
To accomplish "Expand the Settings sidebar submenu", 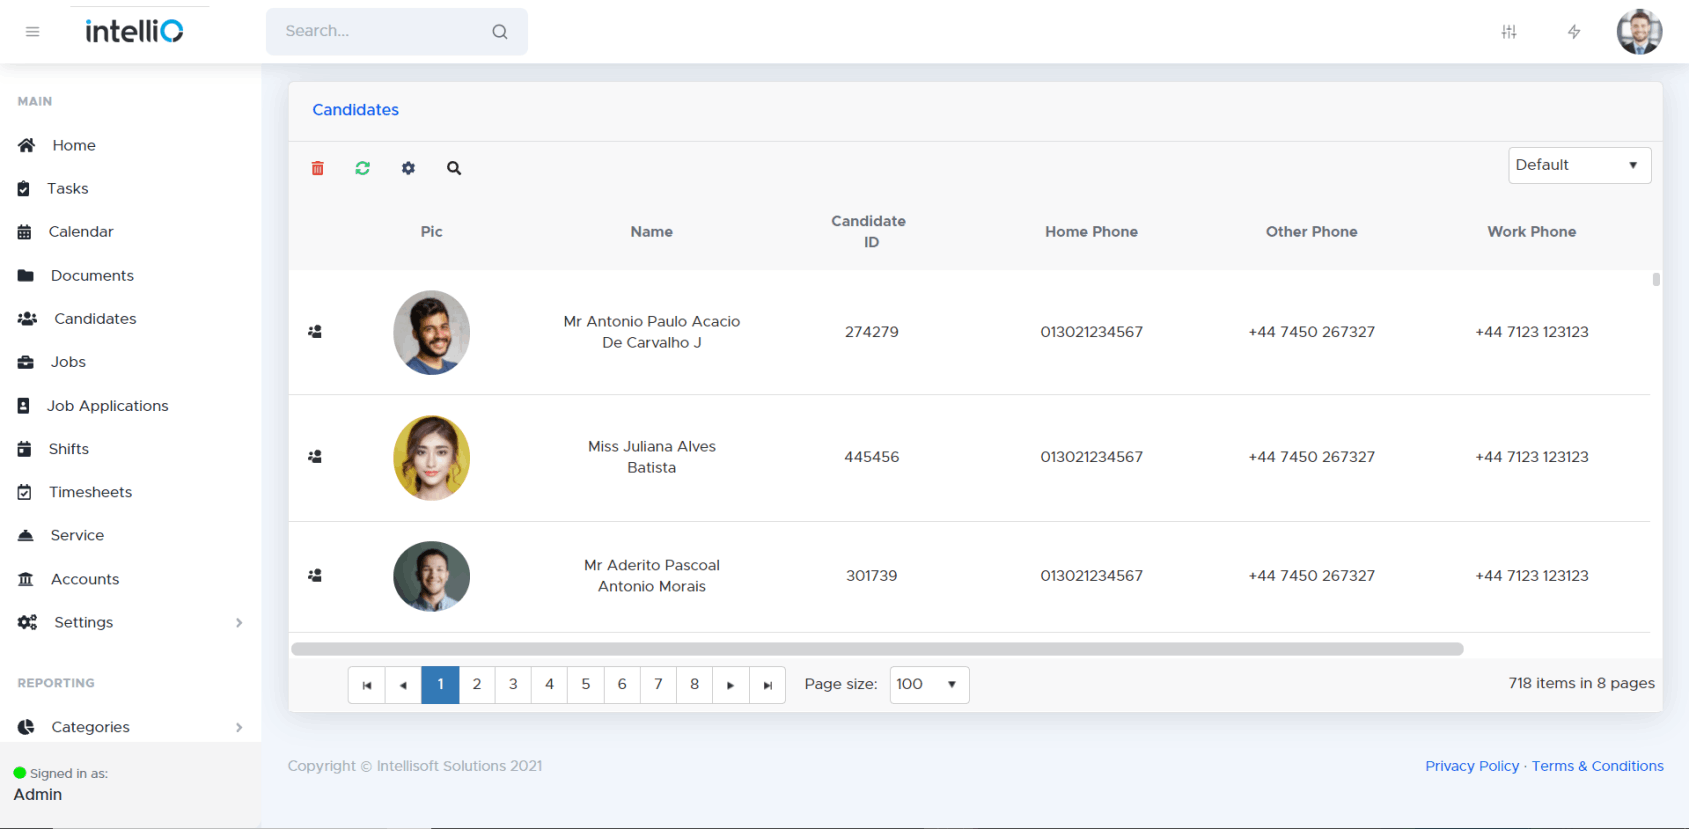I will pos(239,623).
